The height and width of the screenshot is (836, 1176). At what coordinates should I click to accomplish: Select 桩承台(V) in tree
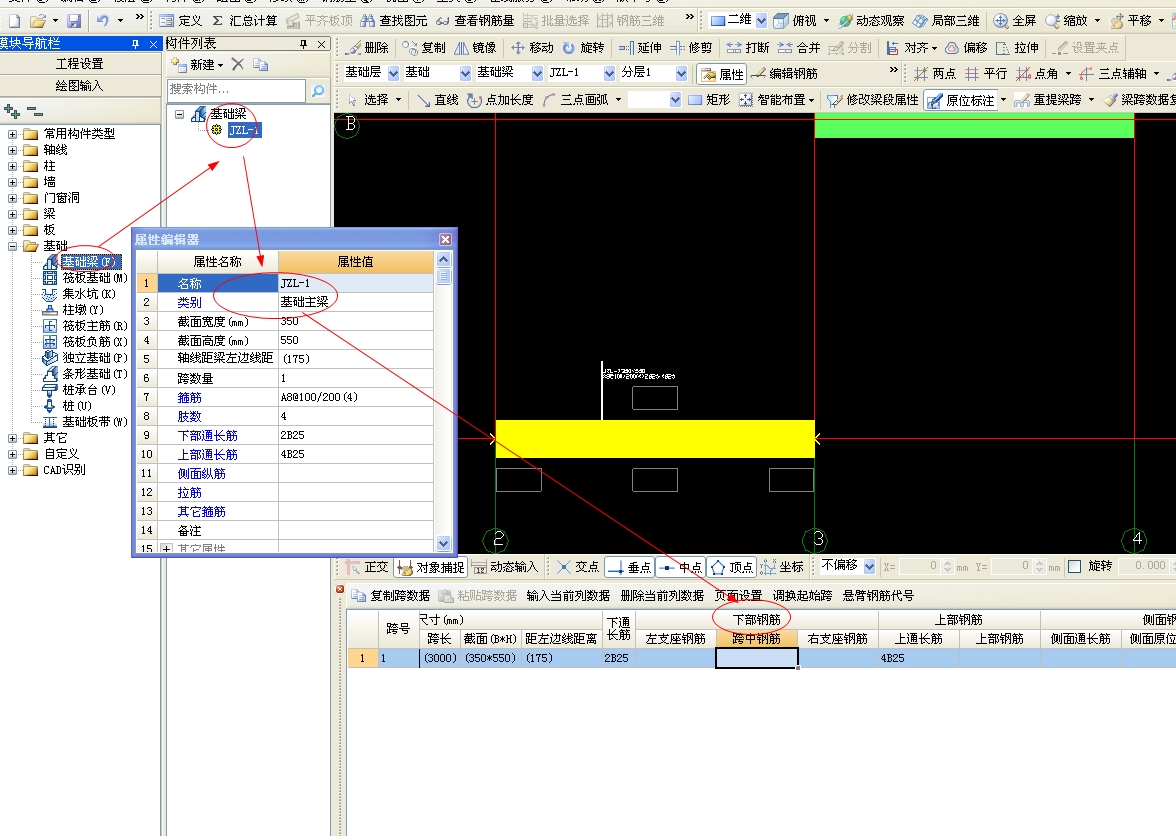coord(80,390)
